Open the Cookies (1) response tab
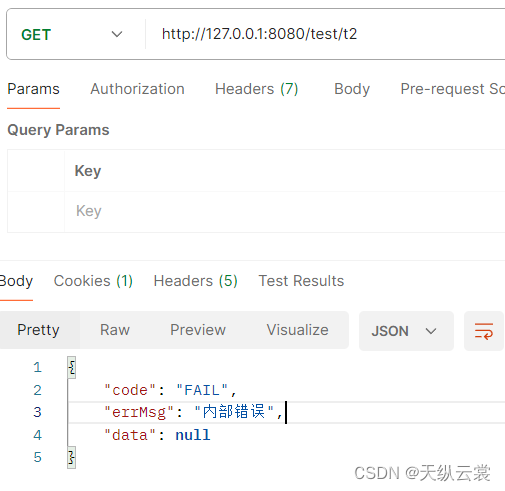The height and width of the screenshot is (491, 505). (93, 281)
